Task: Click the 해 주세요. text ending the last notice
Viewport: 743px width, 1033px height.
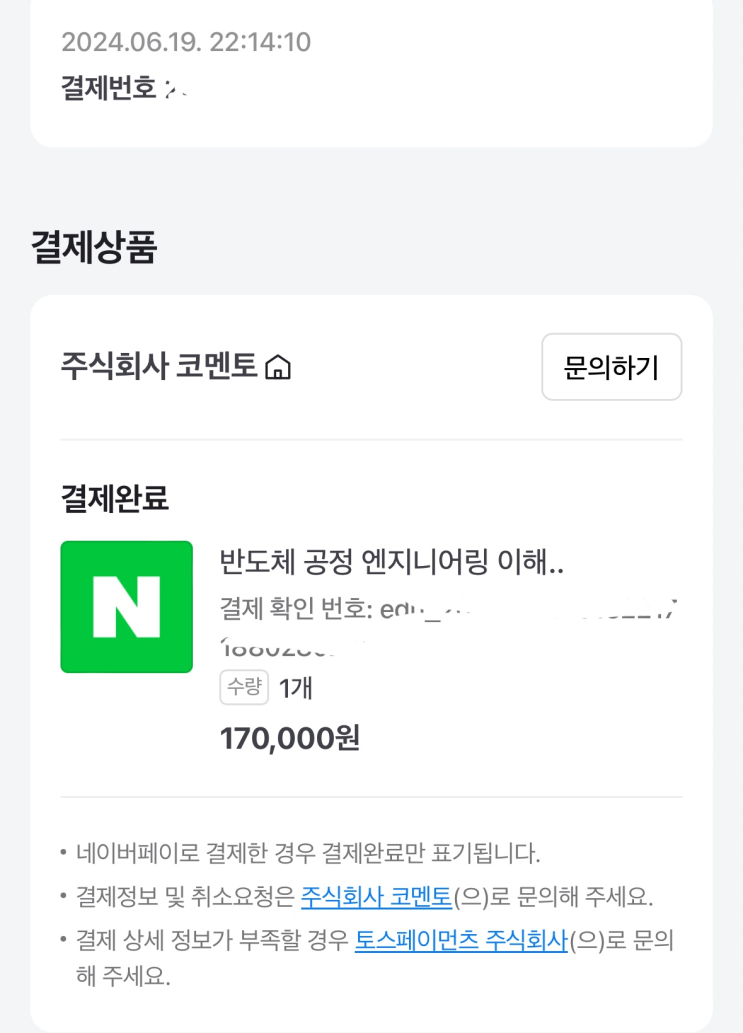Action: [123, 976]
